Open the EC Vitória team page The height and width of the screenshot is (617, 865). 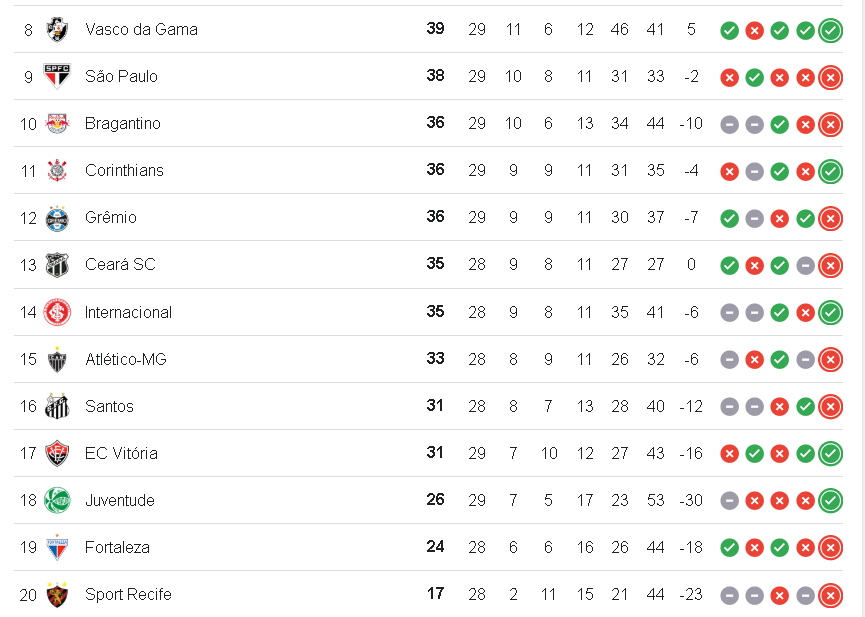(x=121, y=453)
